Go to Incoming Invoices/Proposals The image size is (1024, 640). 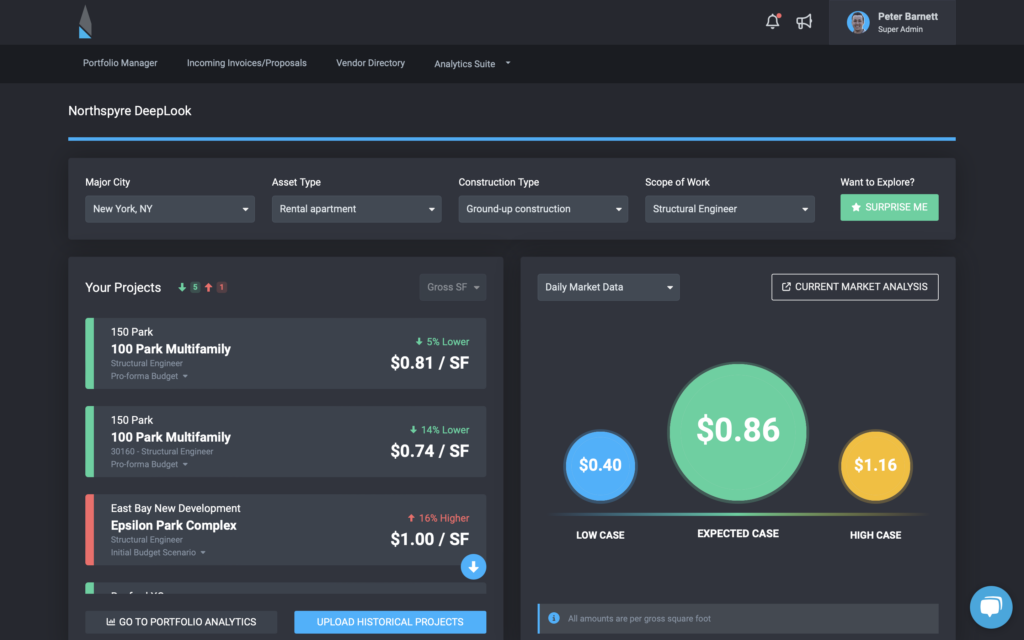point(247,63)
